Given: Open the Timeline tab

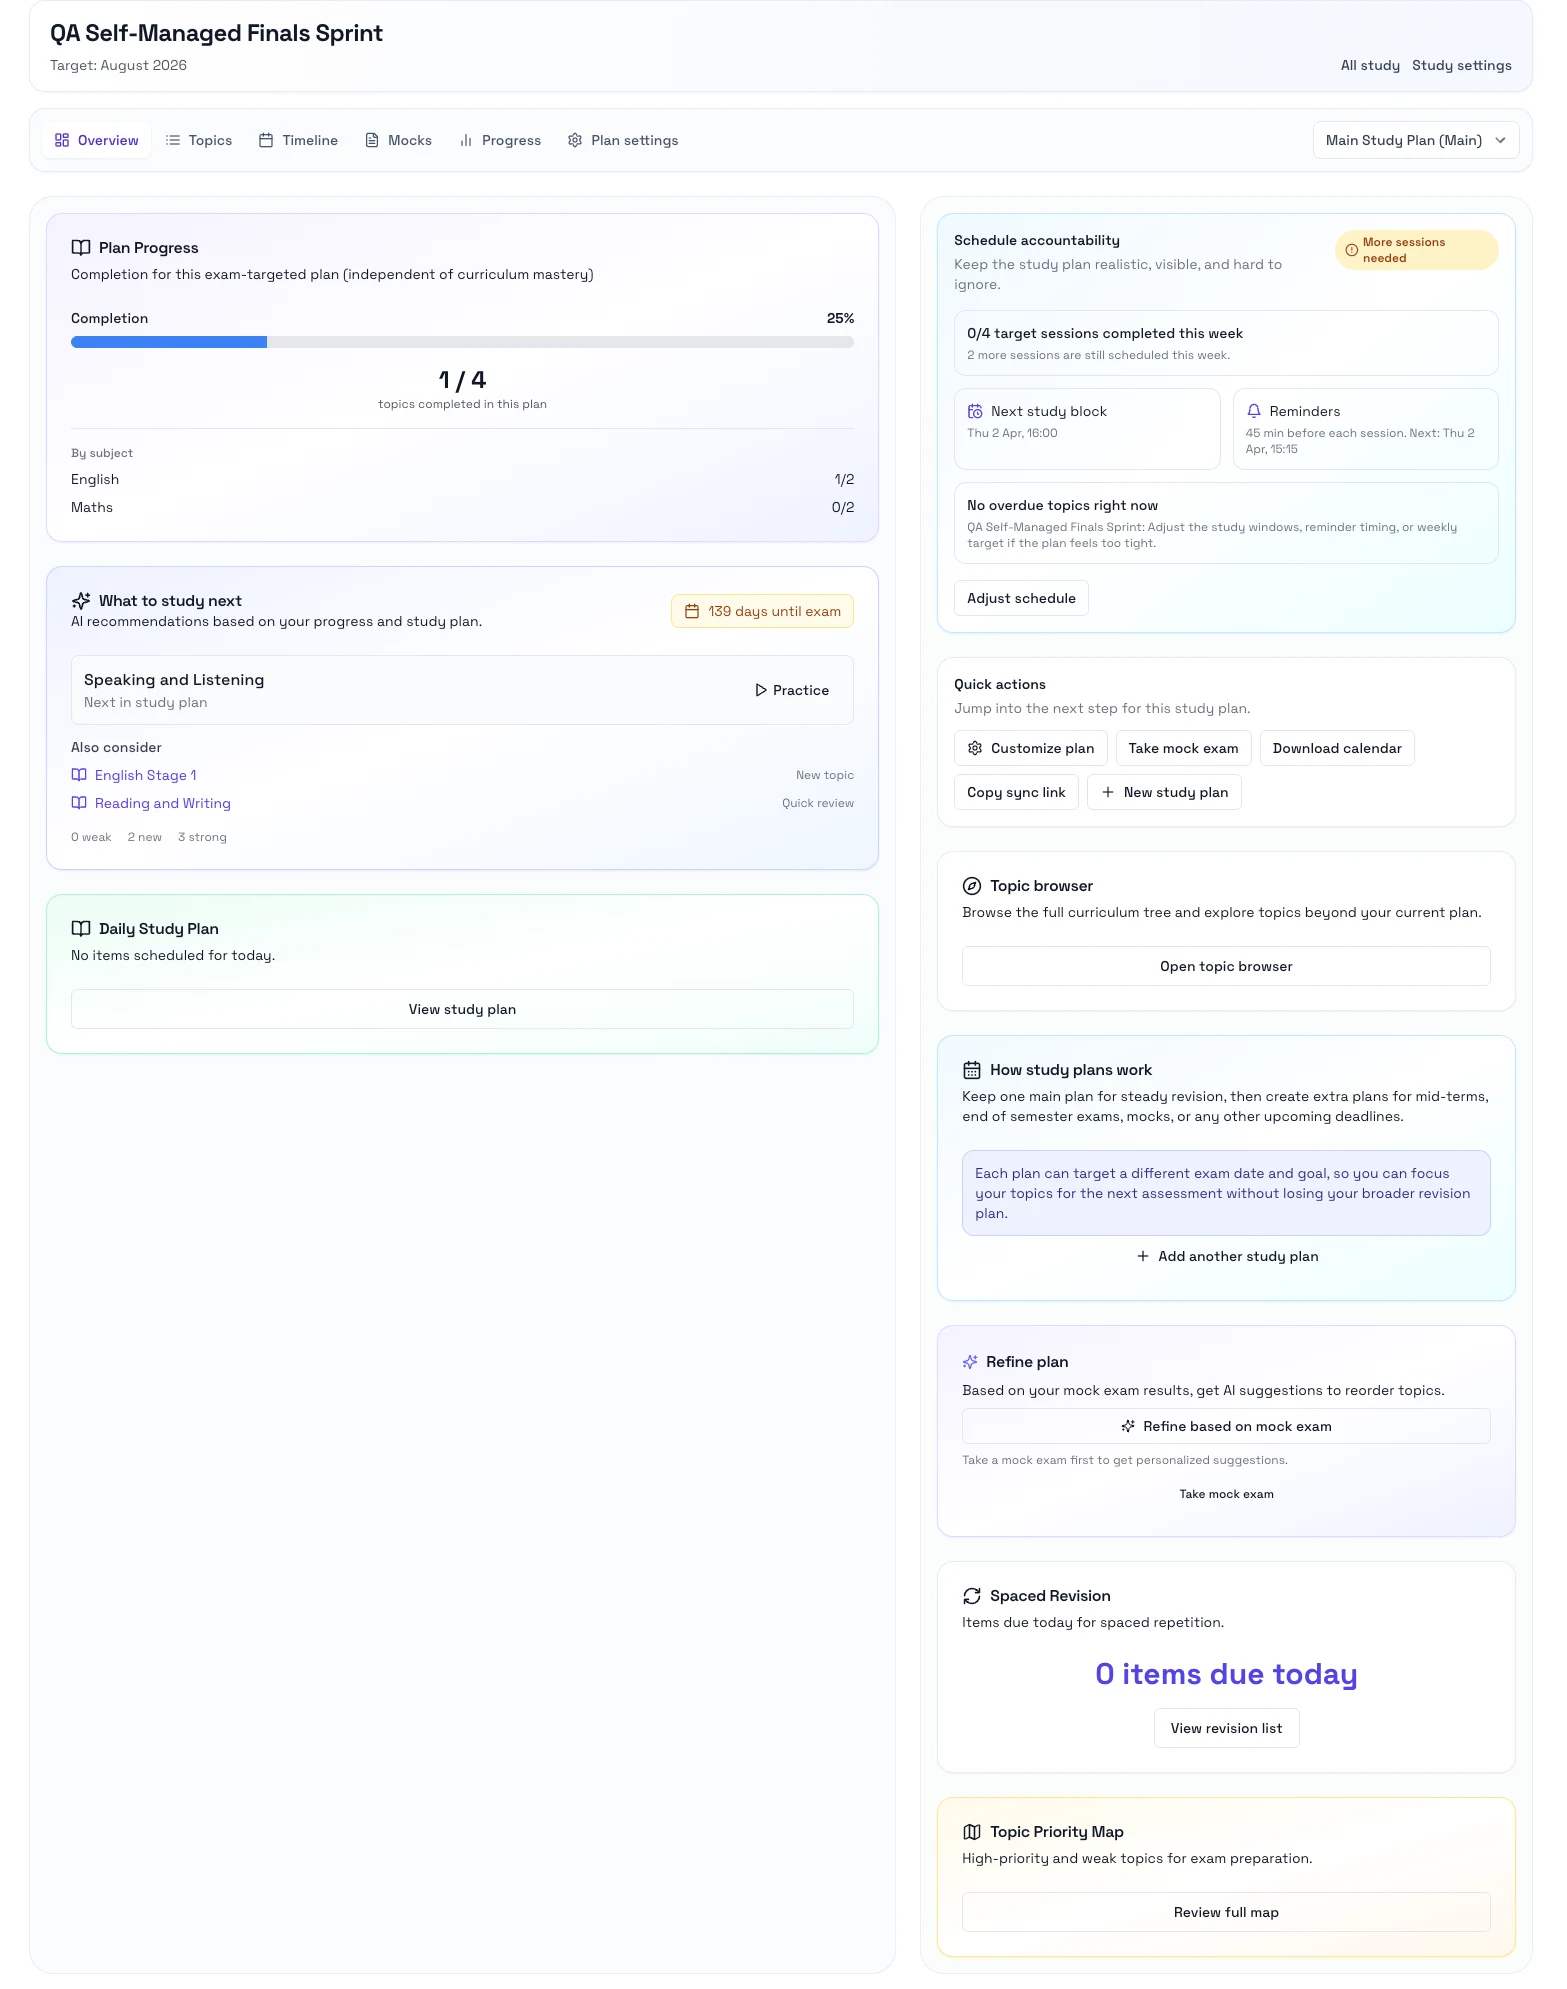Looking at the screenshot, I should [x=298, y=140].
